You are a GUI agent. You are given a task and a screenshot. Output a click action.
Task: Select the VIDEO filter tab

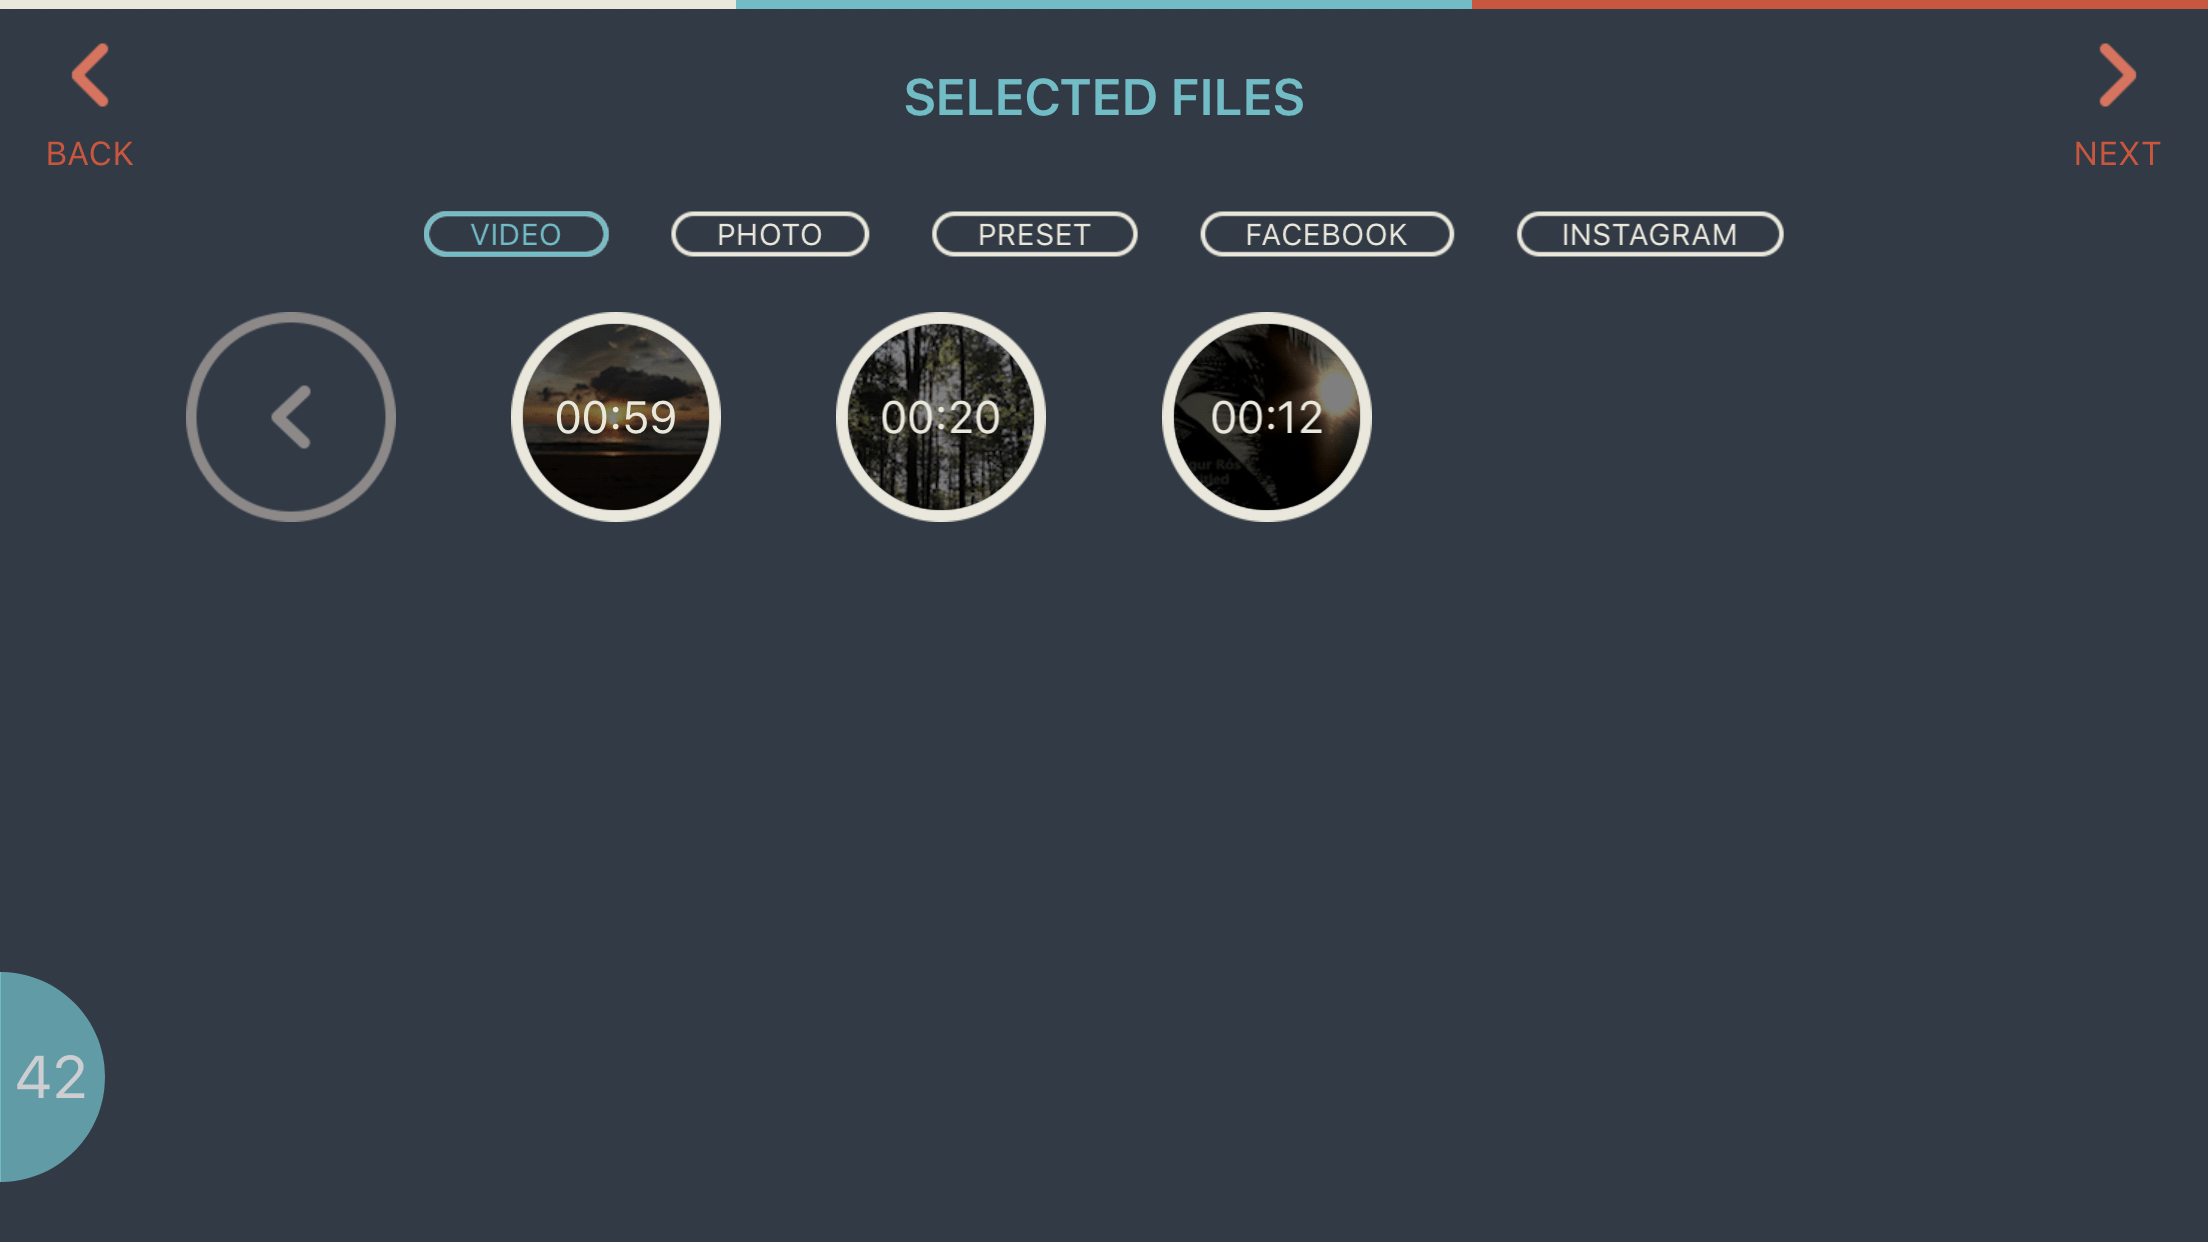[x=516, y=234]
